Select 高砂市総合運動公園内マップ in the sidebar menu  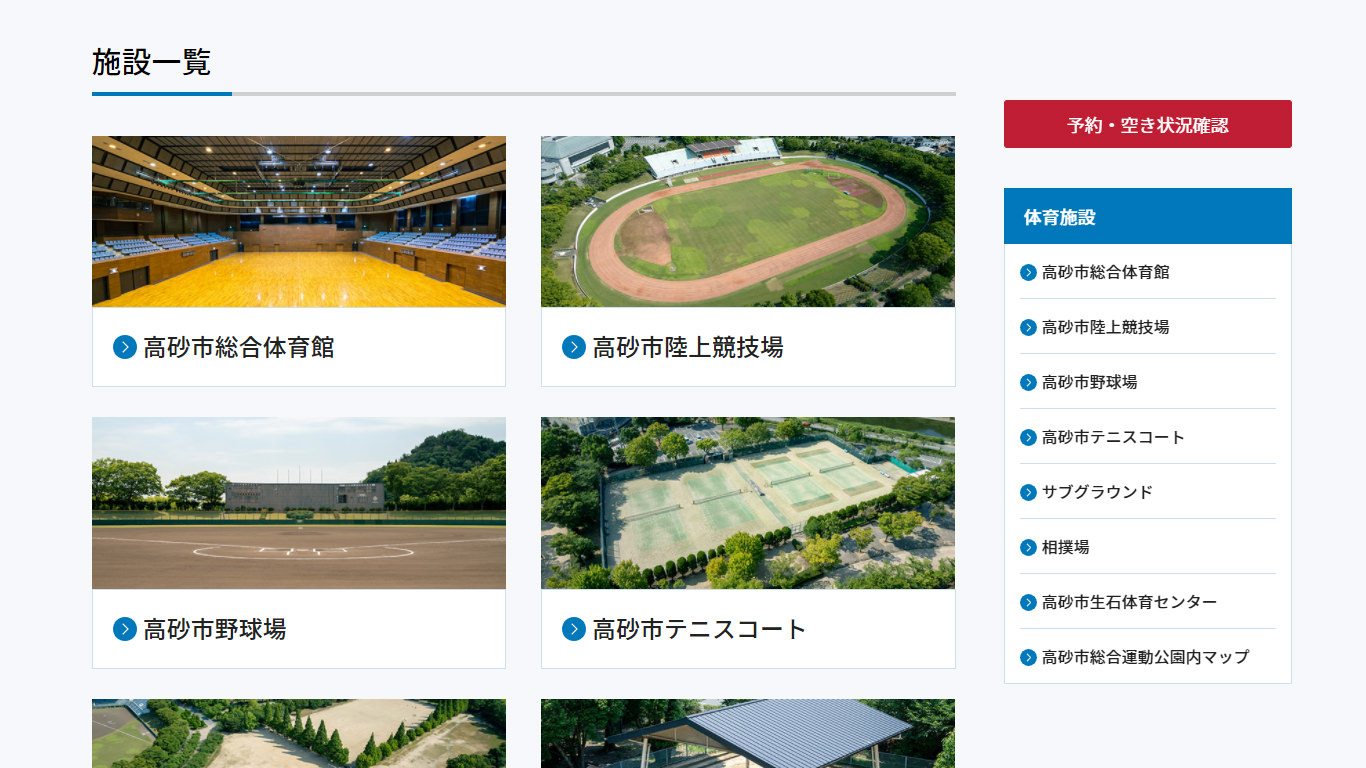pyautogui.click(x=1145, y=657)
